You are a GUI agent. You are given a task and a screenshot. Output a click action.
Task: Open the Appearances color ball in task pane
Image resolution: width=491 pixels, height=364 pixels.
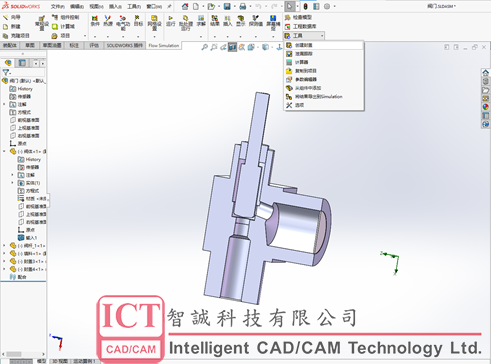pos(486,107)
